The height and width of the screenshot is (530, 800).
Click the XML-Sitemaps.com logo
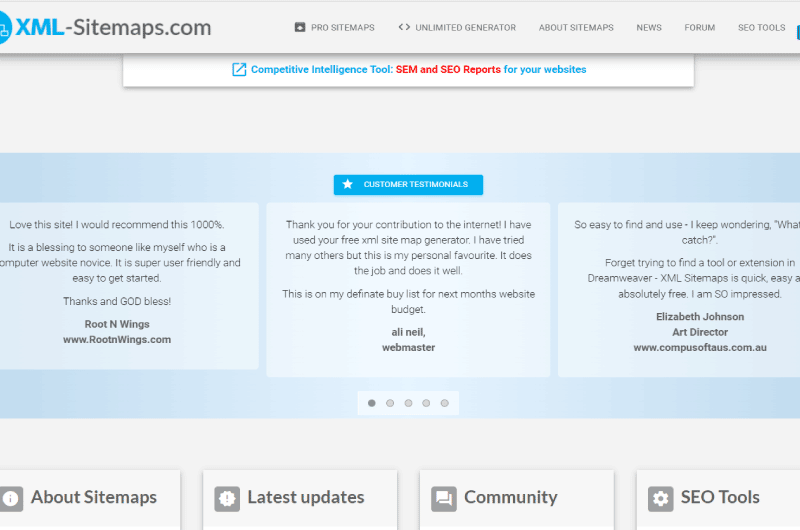105,28
